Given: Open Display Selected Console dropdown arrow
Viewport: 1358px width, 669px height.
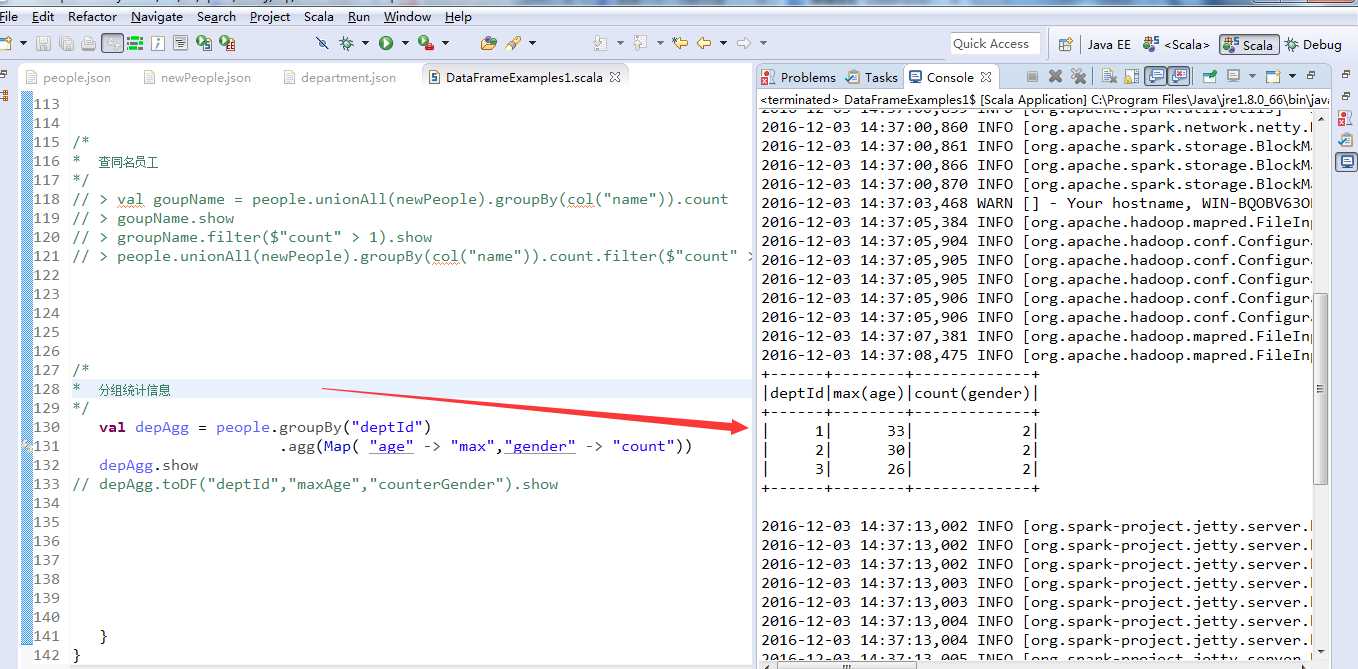Looking at the screenshot, I should pos(1252,76).
